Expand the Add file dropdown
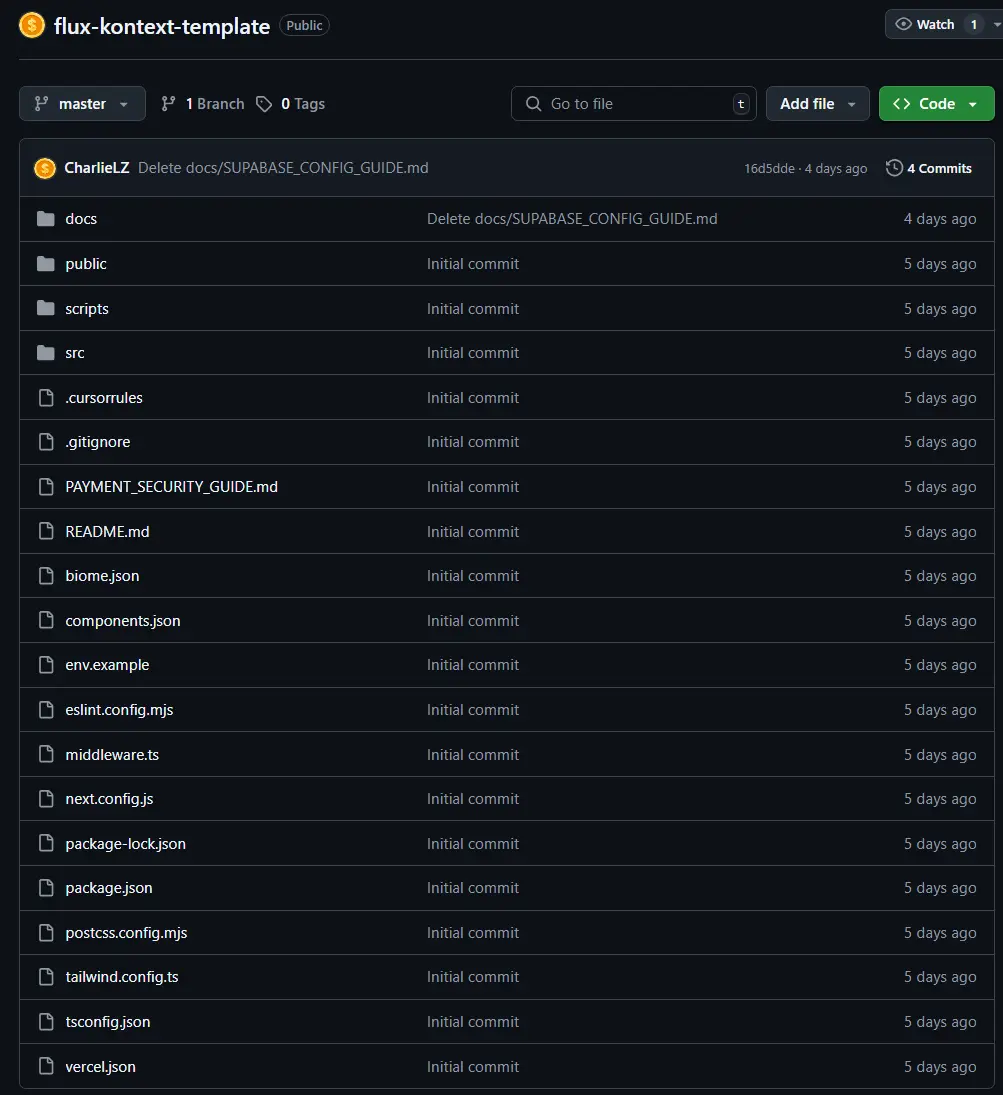The width and height of the screenshot is (1003, 1095). pyautogui.click(x=817, y=104)
